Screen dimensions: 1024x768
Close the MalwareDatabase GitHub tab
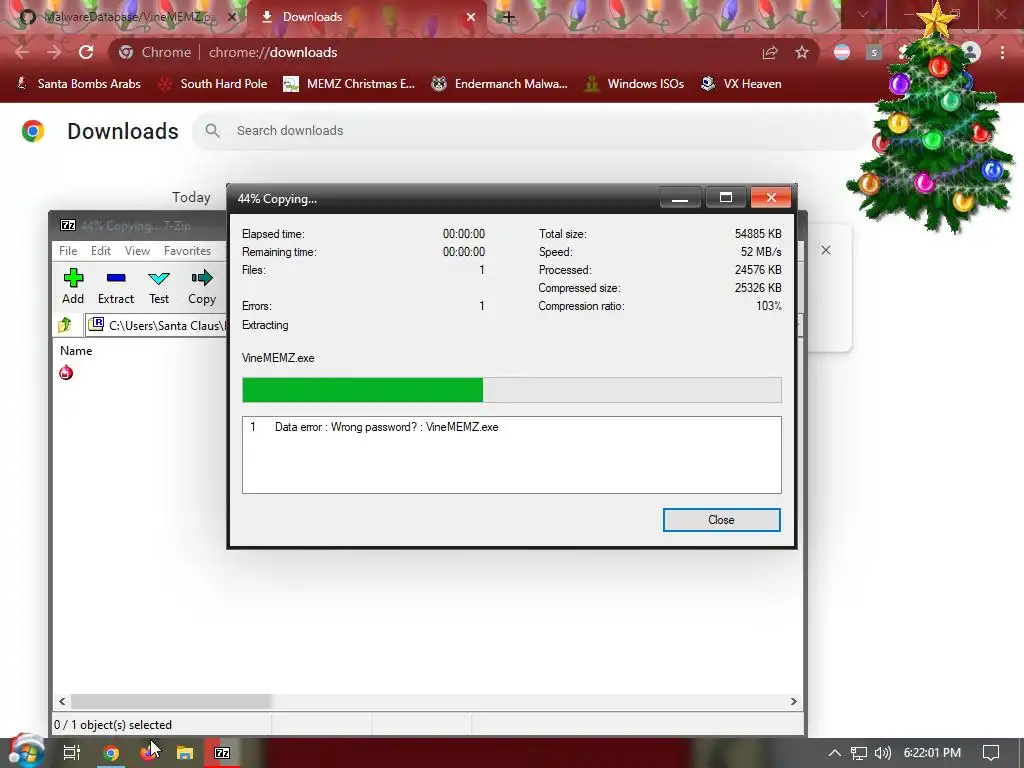(232, 17)
